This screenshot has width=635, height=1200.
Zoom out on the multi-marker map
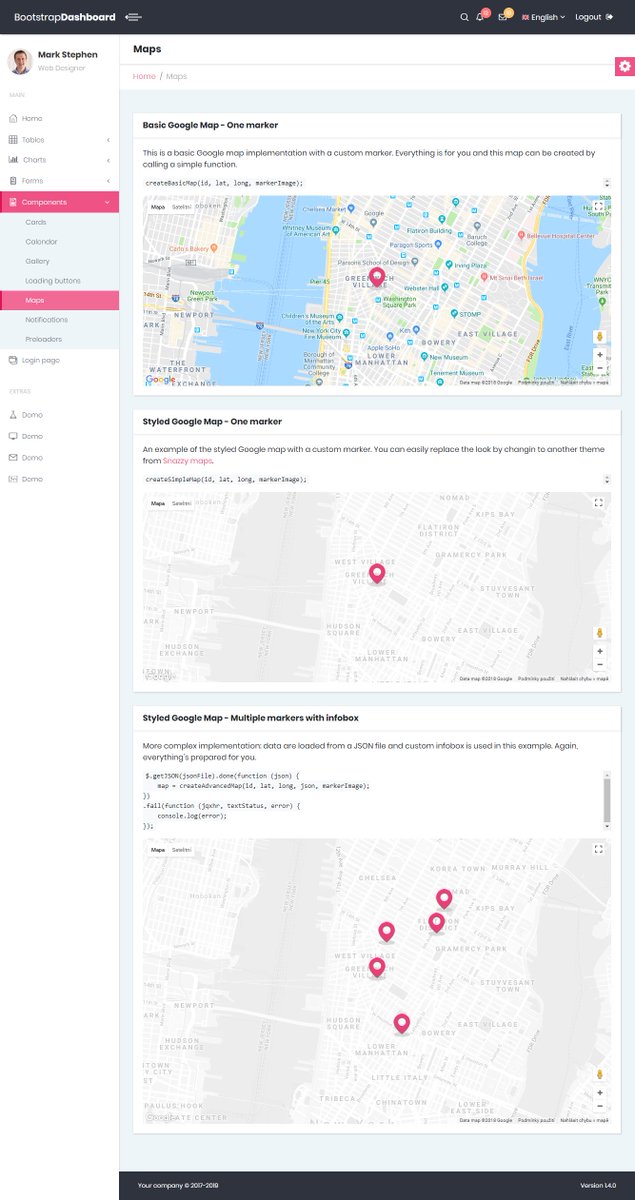[600, 1105]
